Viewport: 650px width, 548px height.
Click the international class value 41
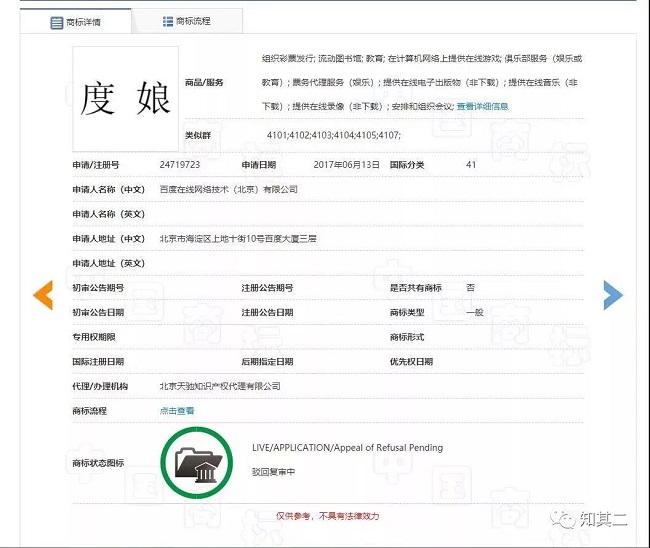[x=471, y=164]
